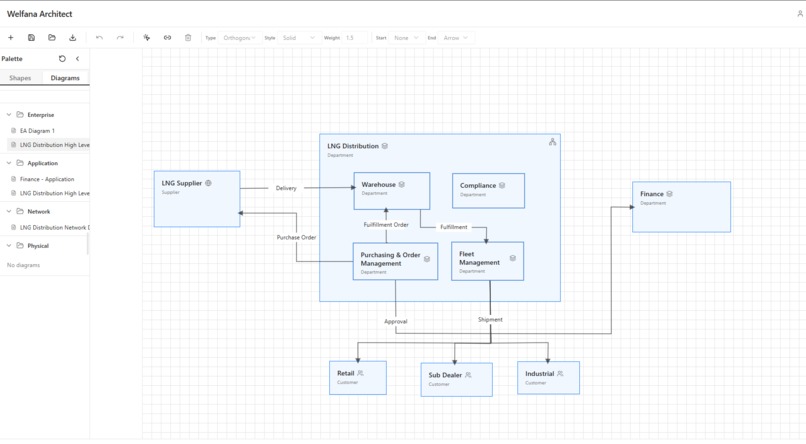806x444 pixels.
Task: Select the Fulfillment connector label
Action: (x=454, y=227)
